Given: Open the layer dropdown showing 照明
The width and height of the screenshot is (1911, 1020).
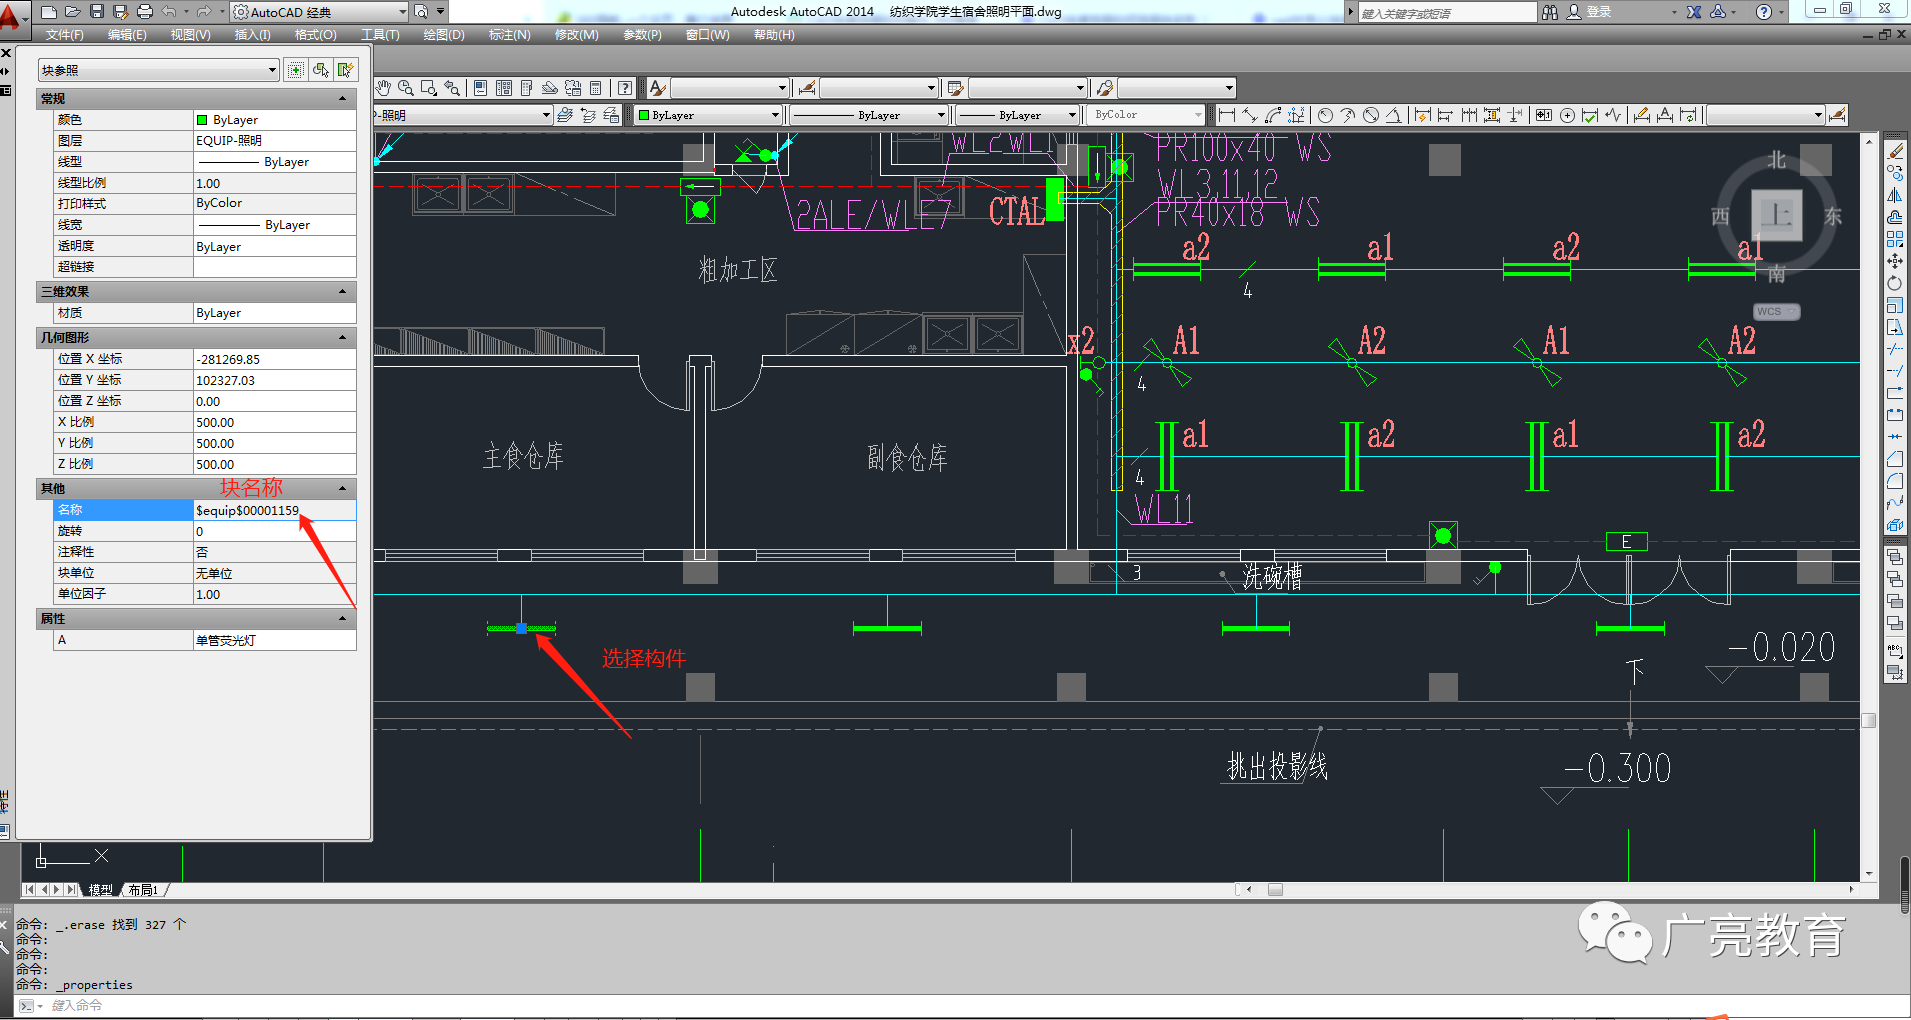Looking at the screenshot, I should point(463,115).
